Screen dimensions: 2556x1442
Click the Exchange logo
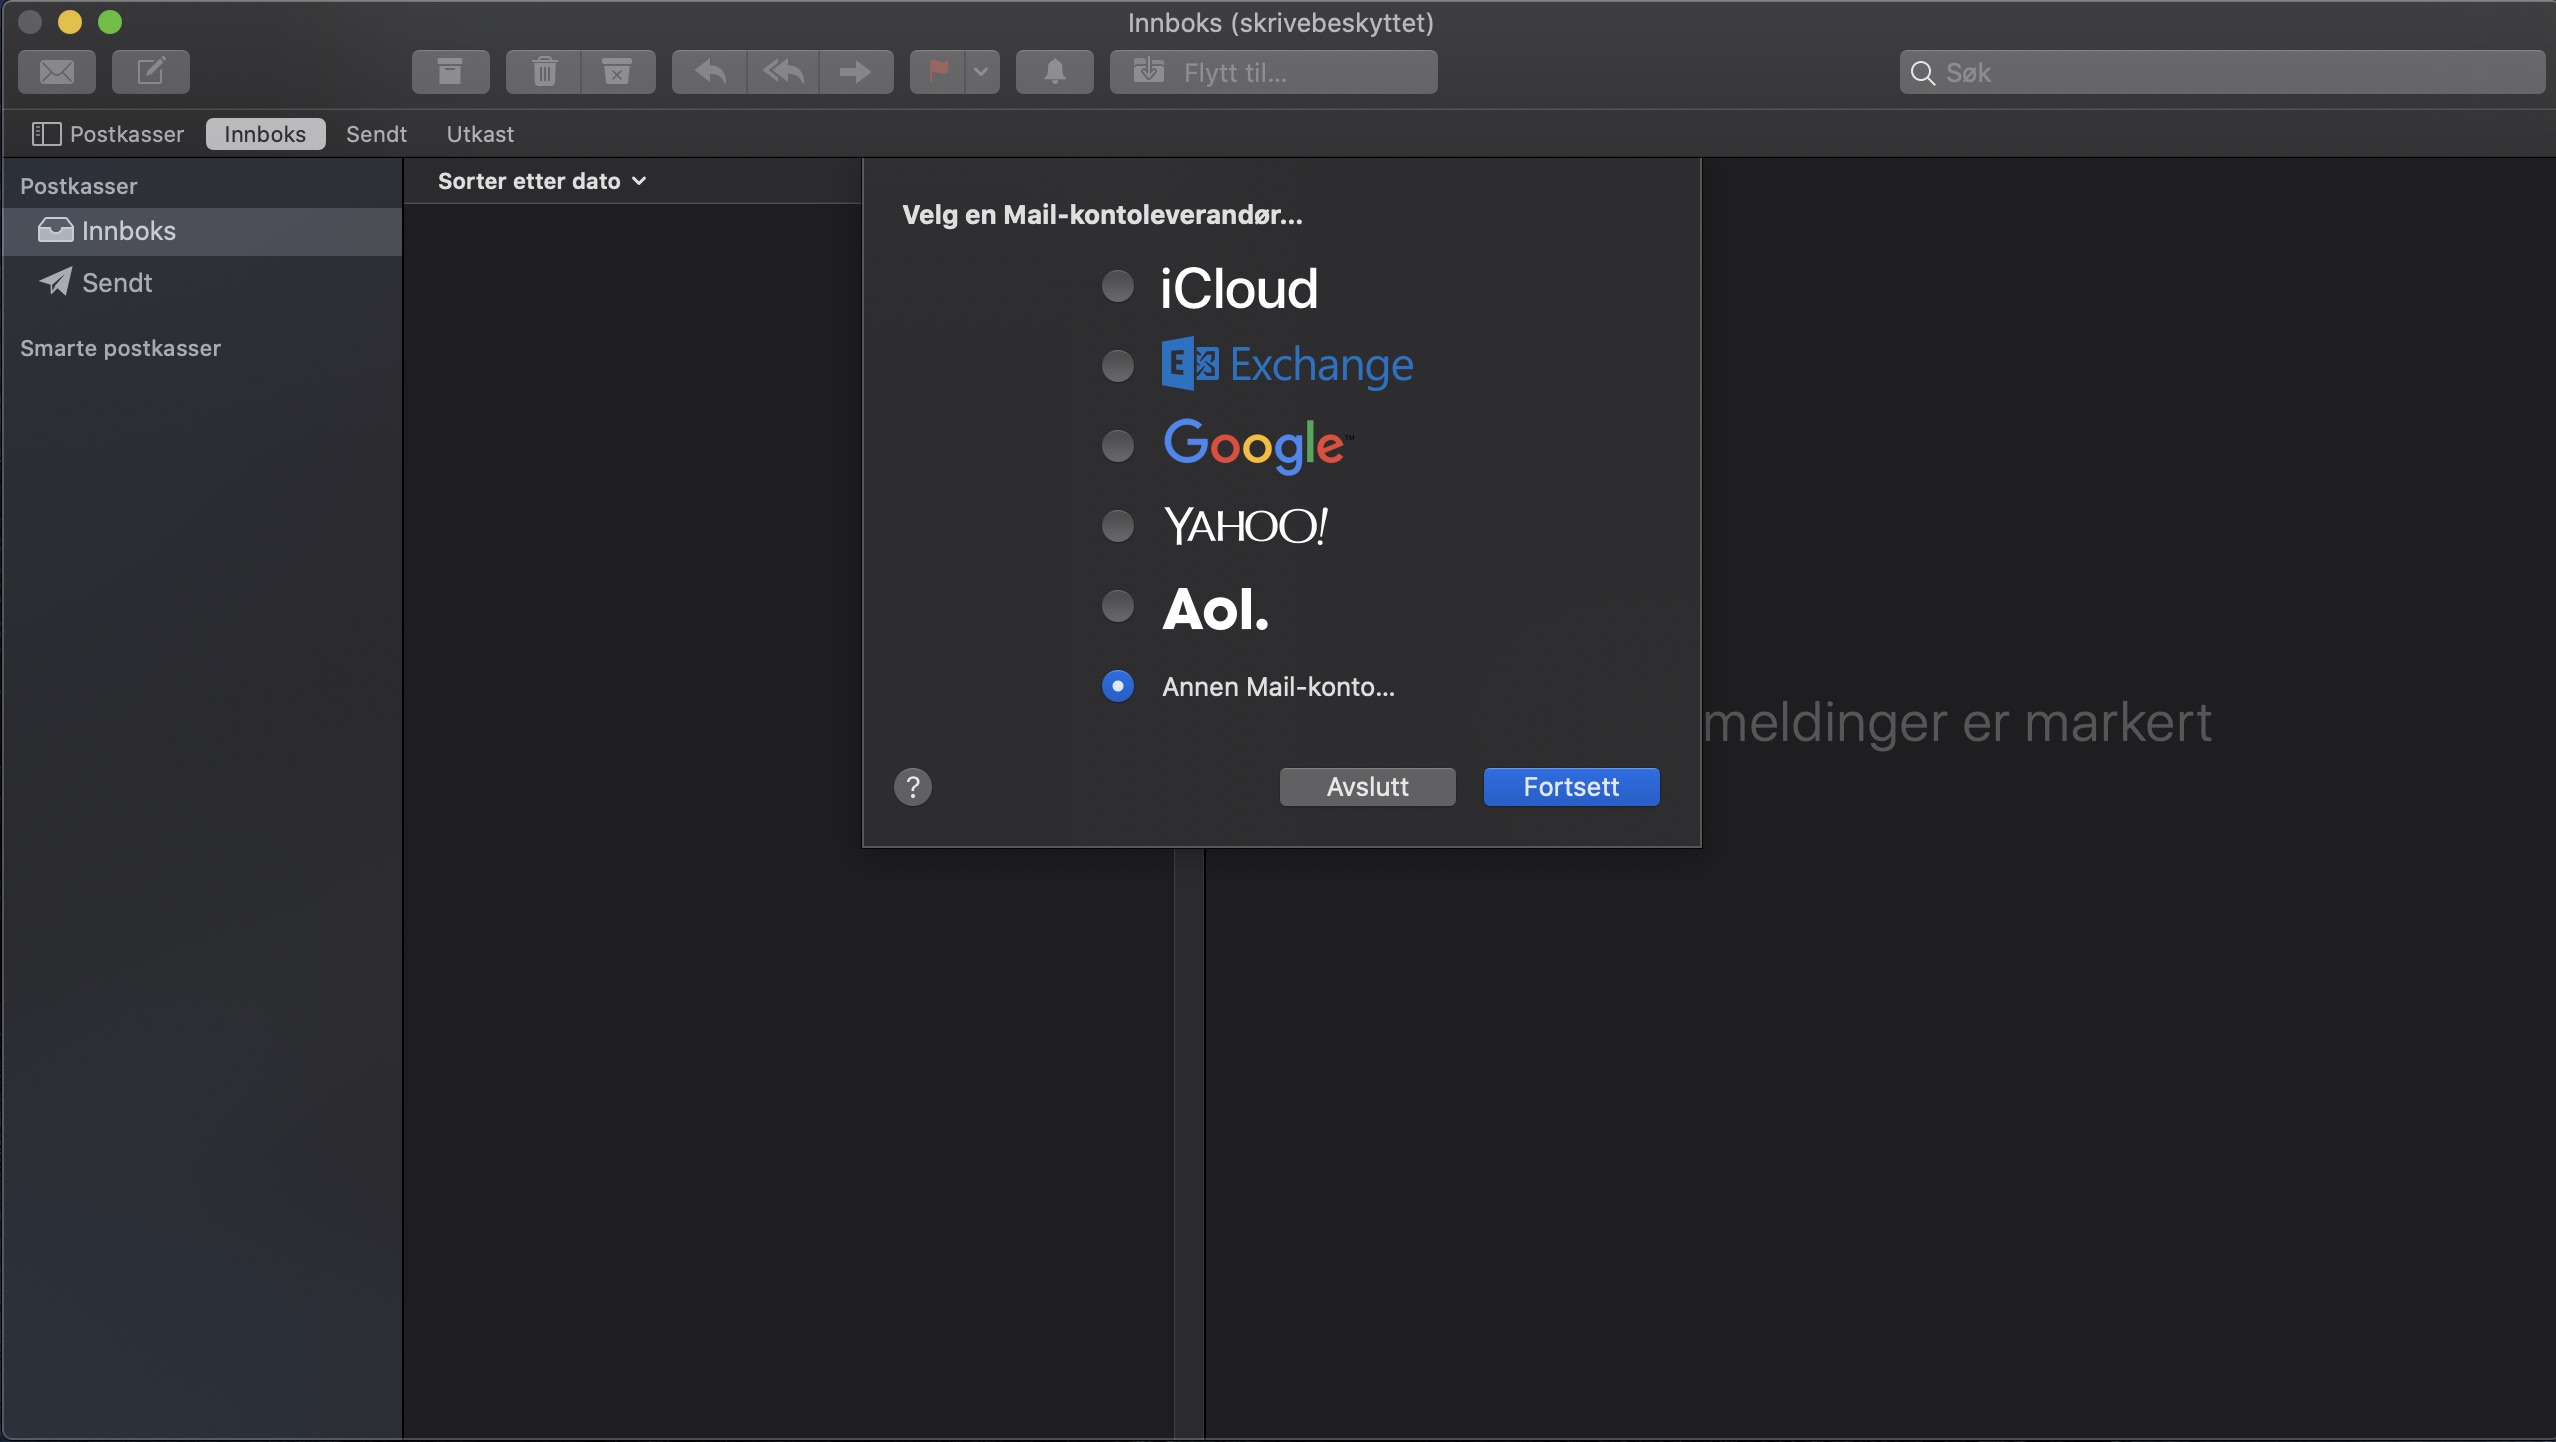coord(1288,365)
